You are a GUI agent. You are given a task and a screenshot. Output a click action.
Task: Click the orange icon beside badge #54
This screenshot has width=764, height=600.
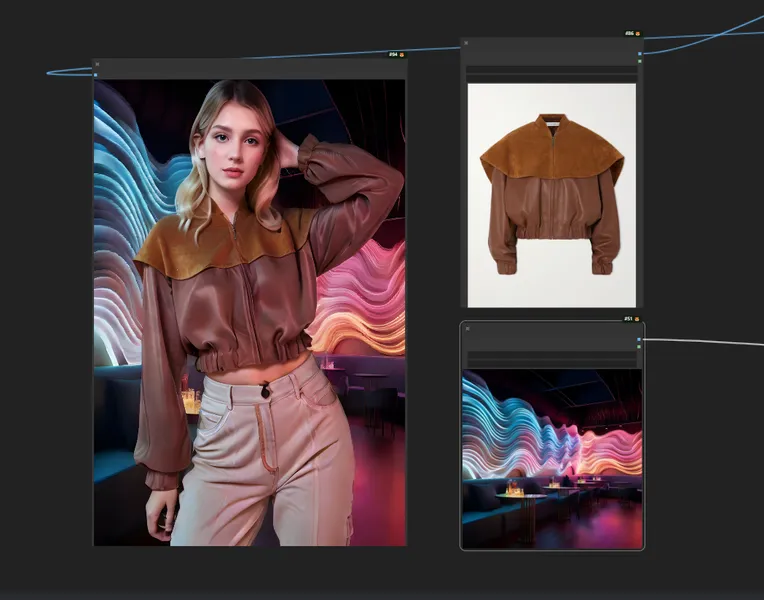click(402, 54)
